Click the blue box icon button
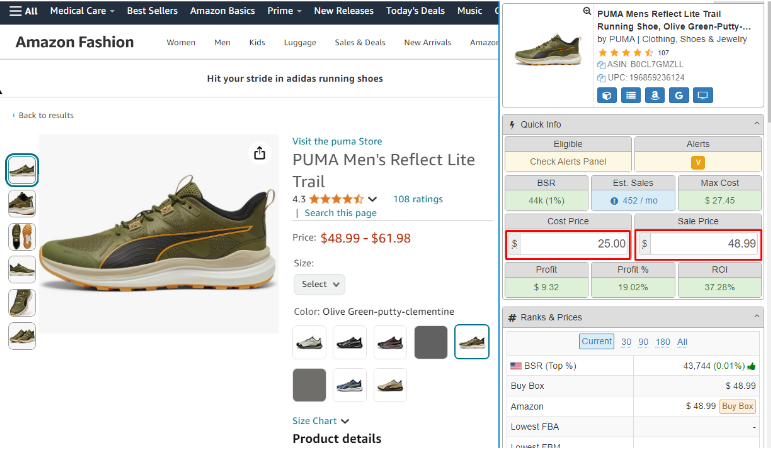 pyautogui.click(x=607, y=95)
